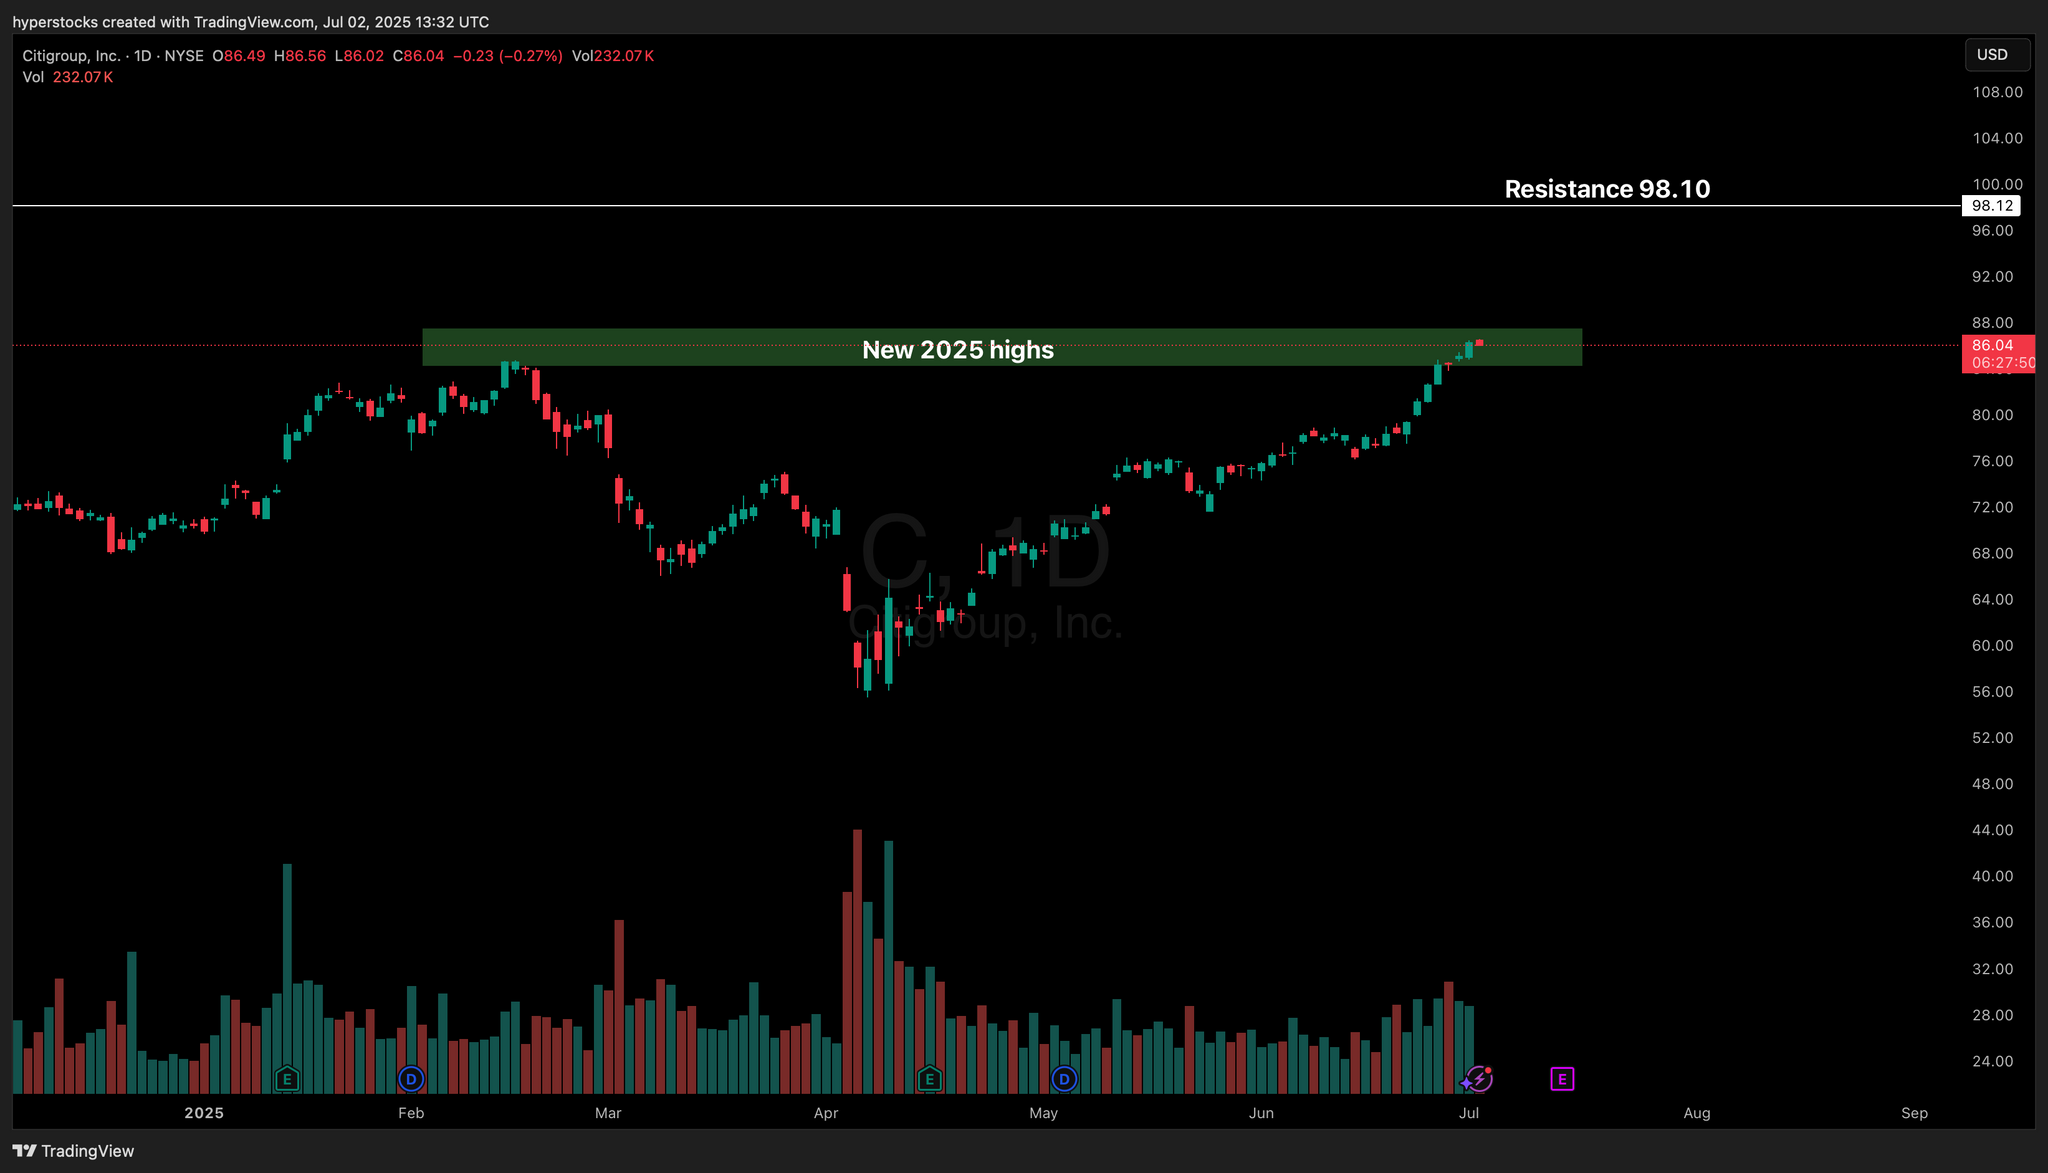Click the open value O86.49
This screenshot has width=2048, height=1173.
(239, 56)
